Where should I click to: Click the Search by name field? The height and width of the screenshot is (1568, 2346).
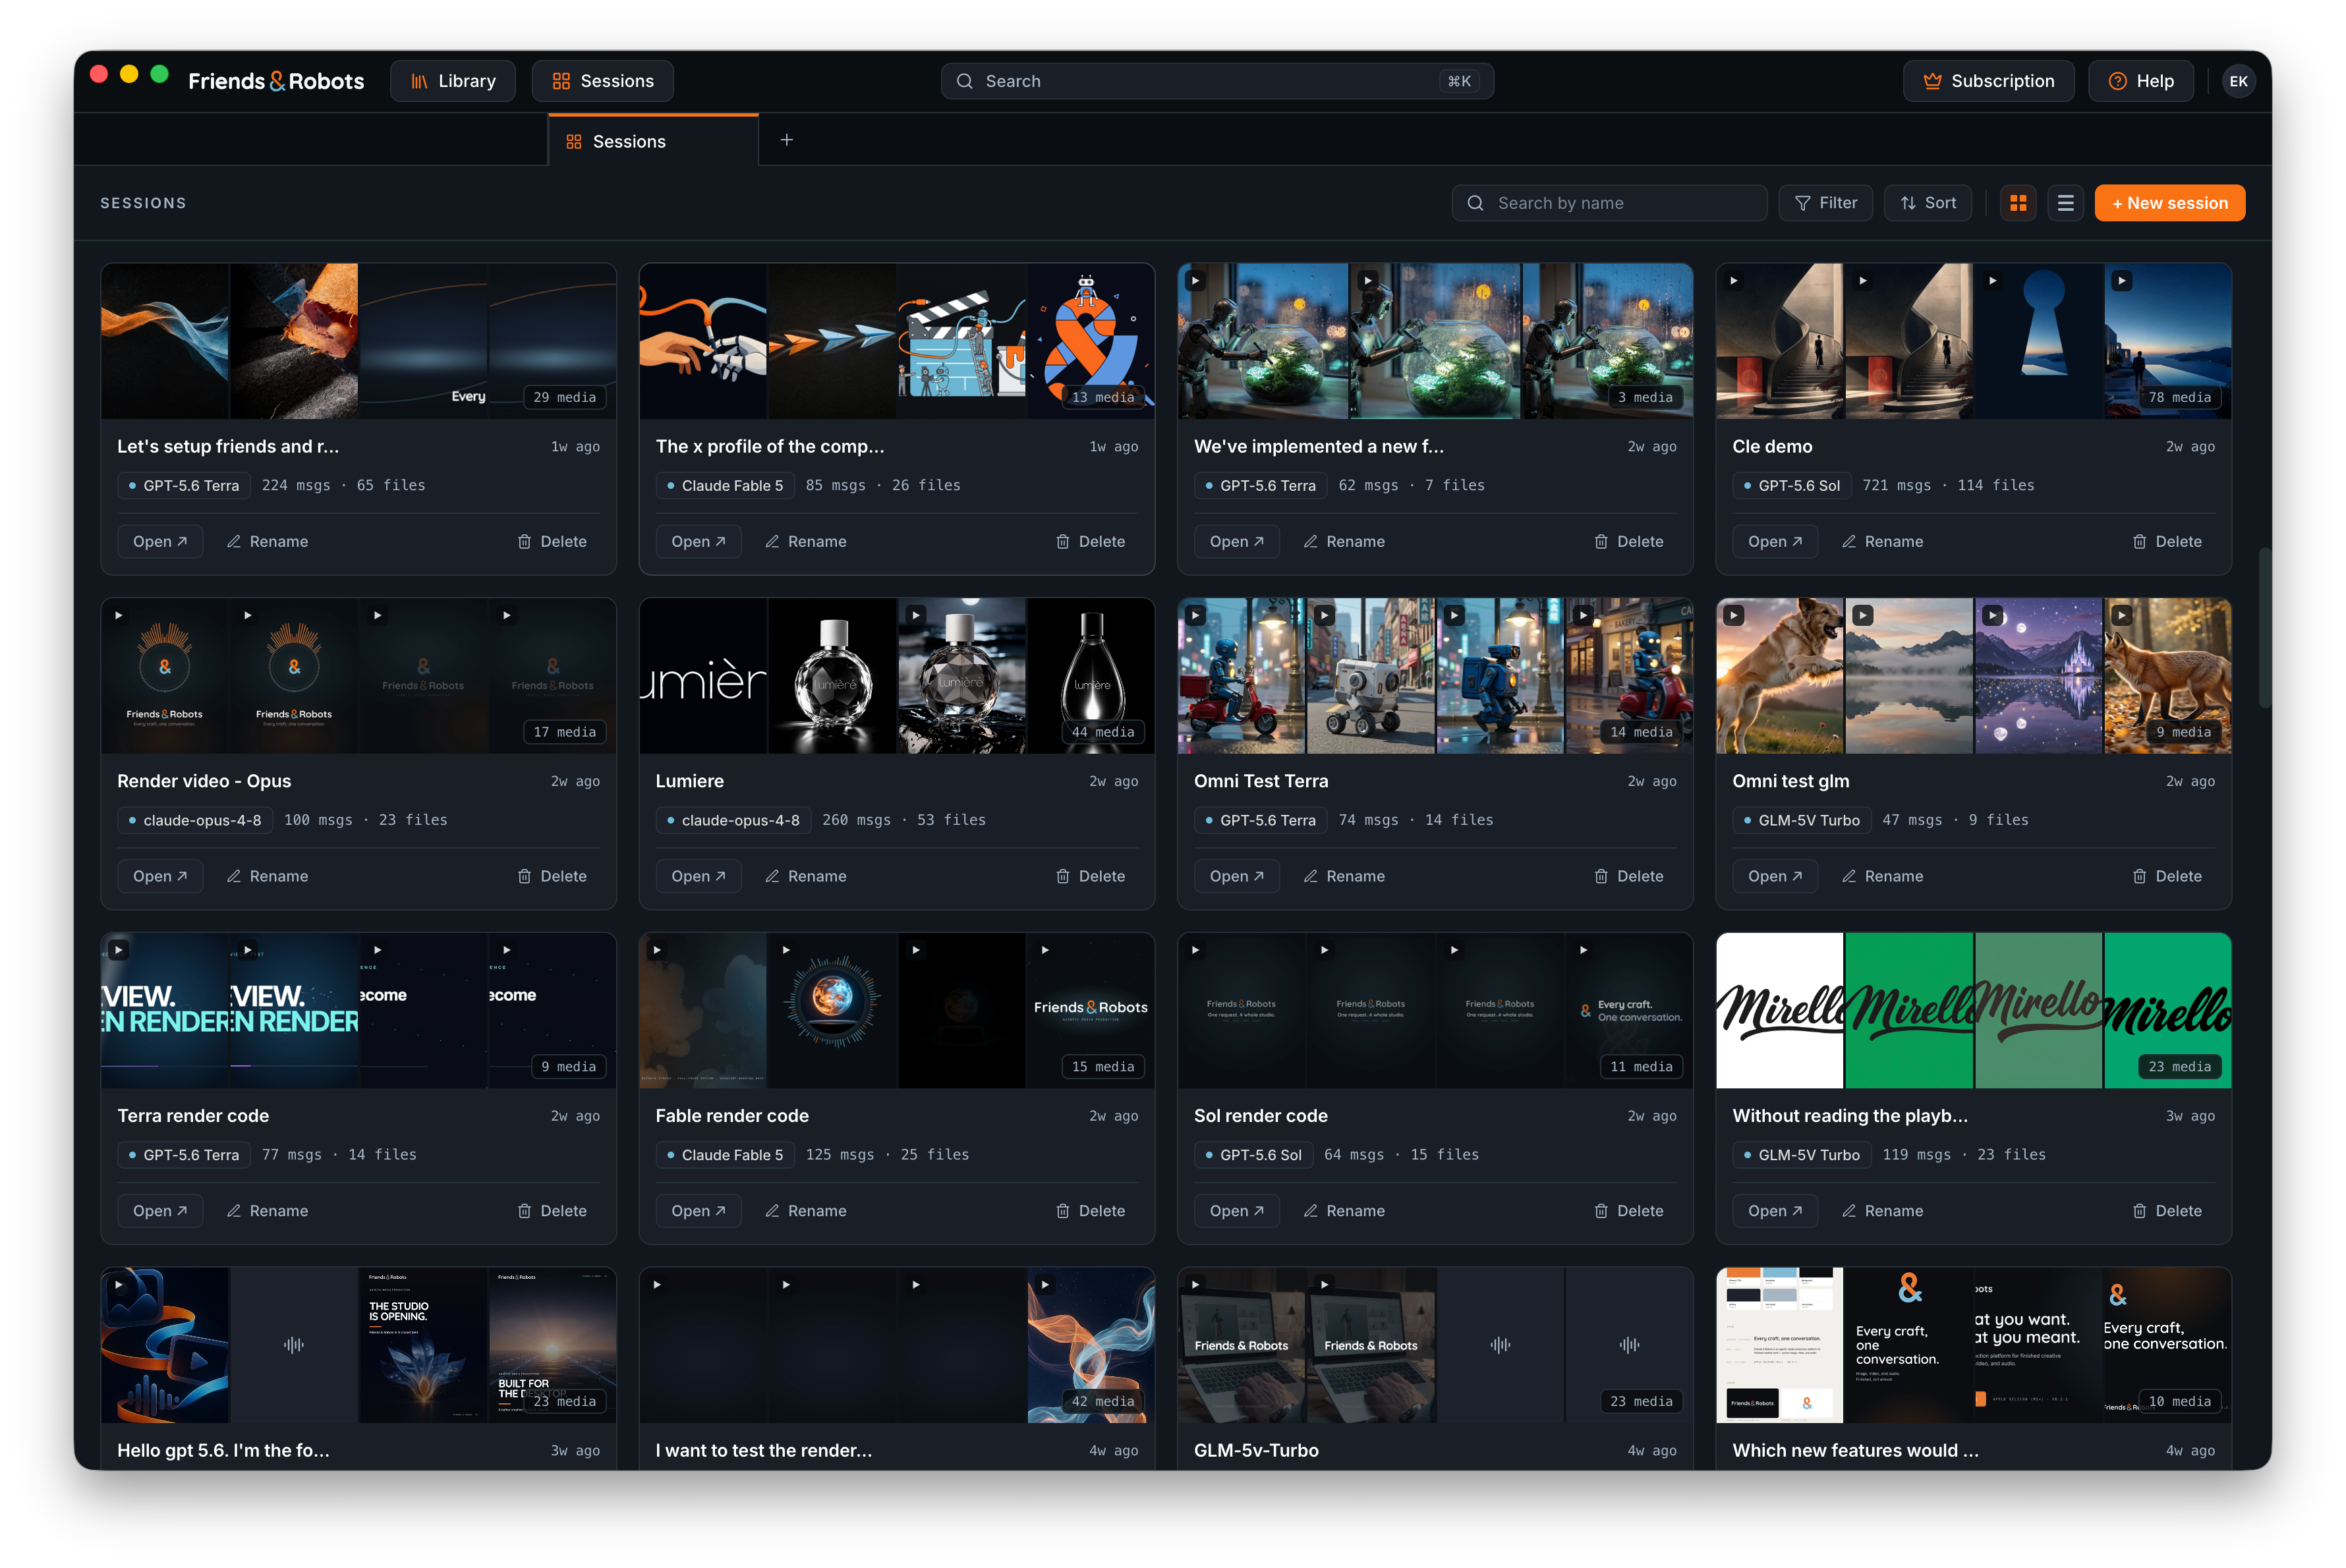coord(1608,203)
